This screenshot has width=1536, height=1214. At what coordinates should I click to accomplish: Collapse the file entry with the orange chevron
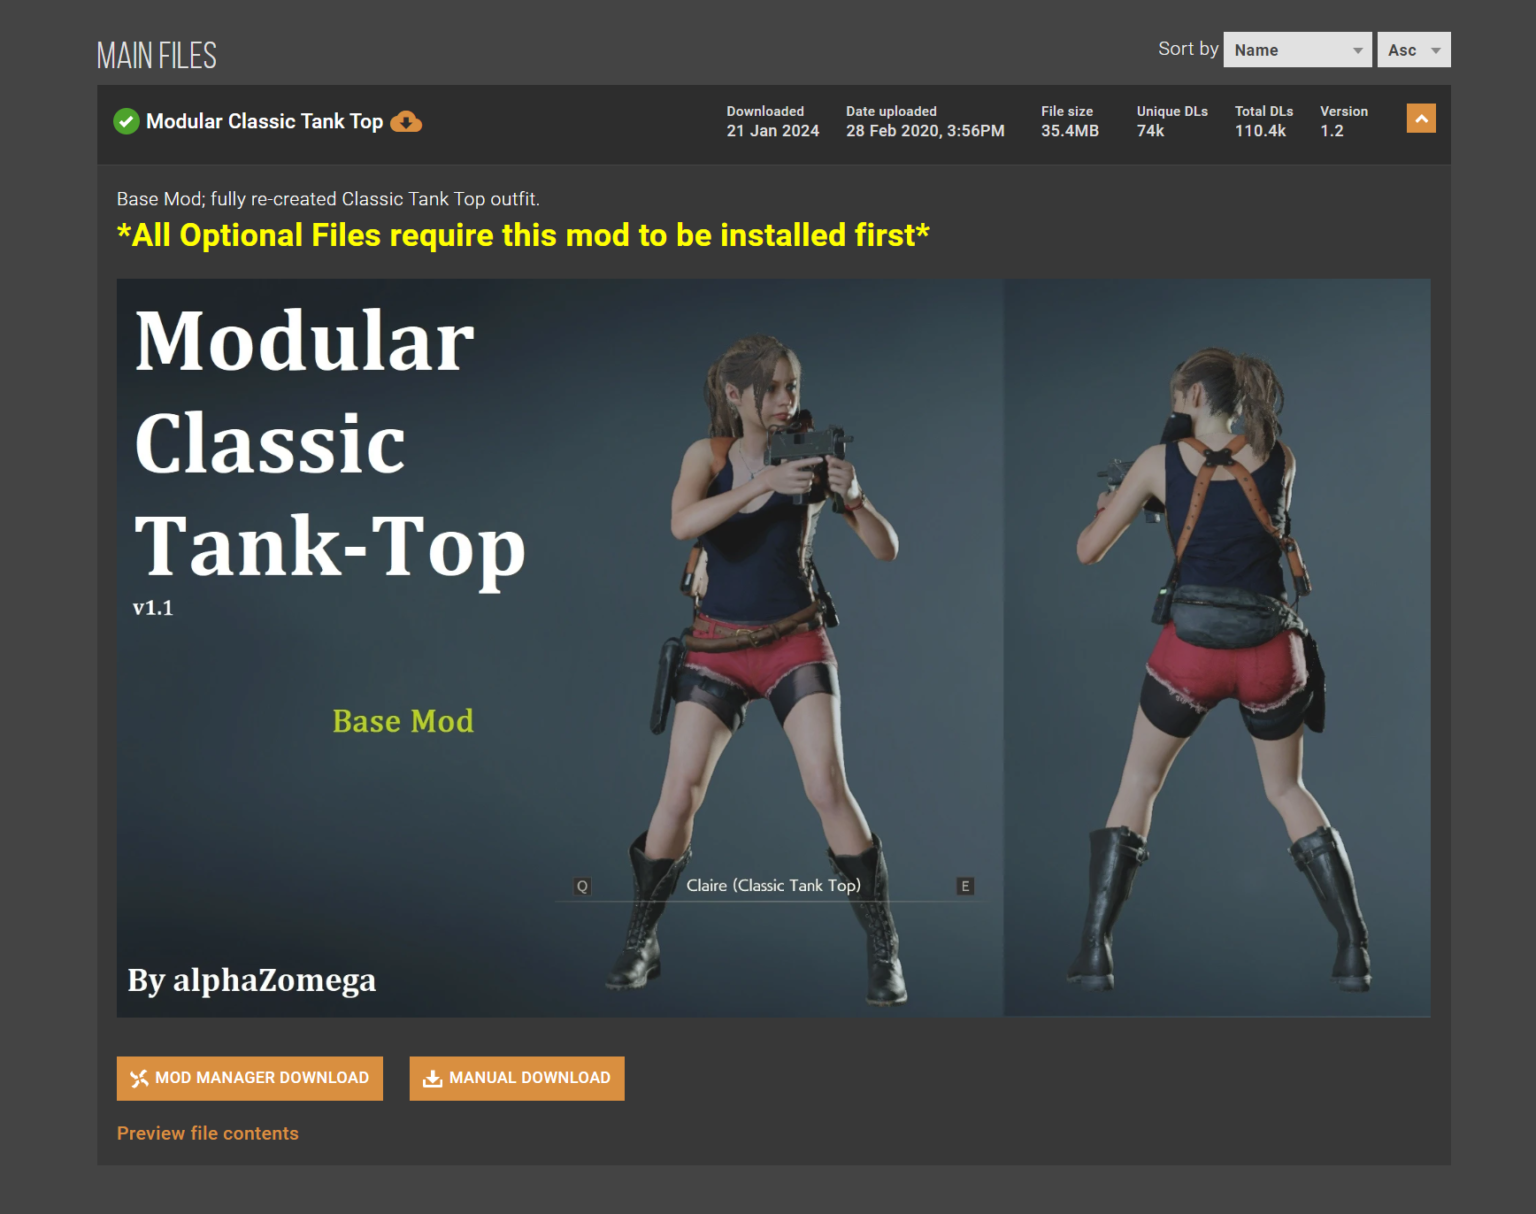(x=1420, y=119)
